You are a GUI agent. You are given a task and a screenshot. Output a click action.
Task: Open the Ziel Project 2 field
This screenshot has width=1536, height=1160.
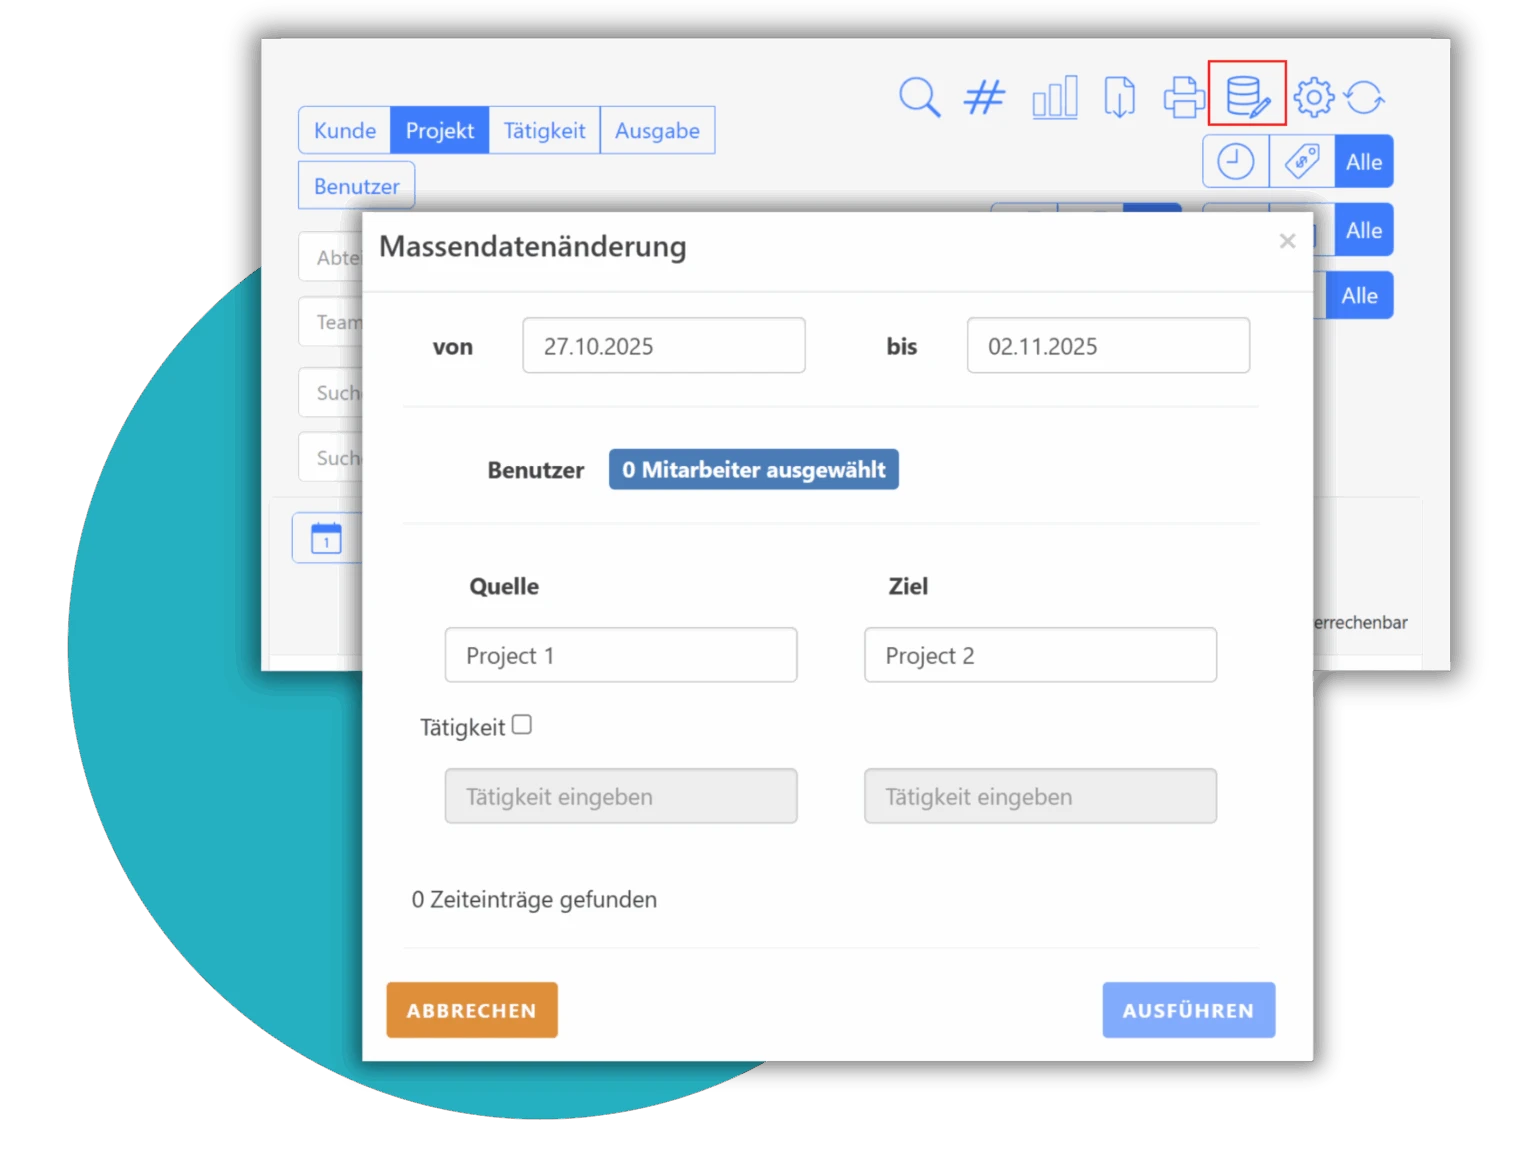pos(1039,655)
